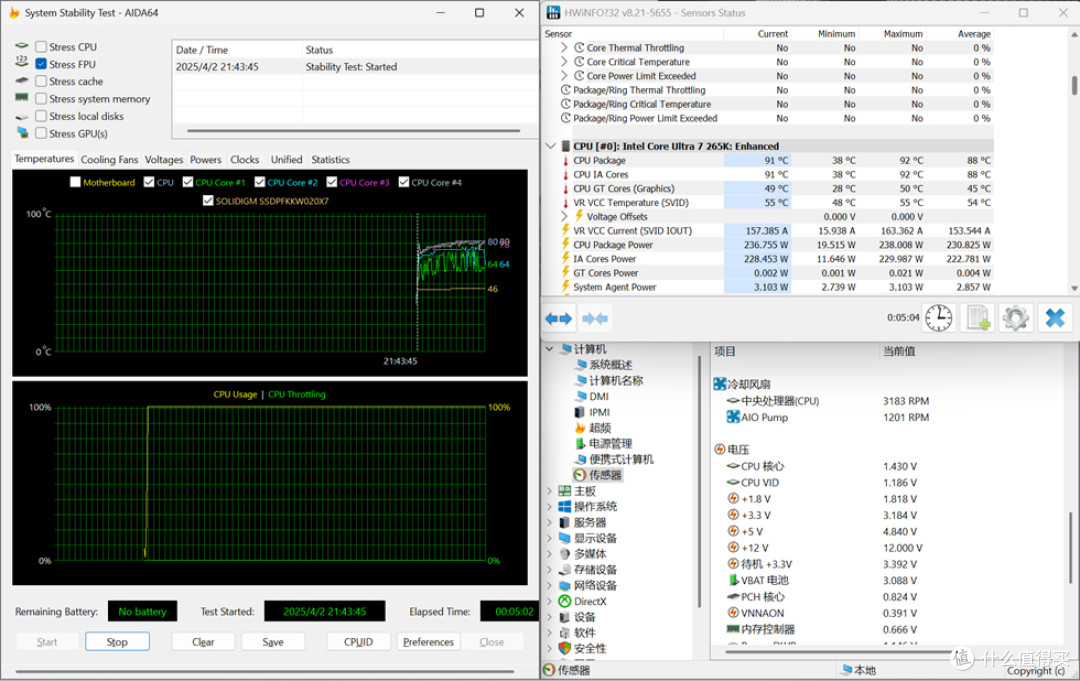
Task: Enable the Stress cache checkbox
Action: point(41,81)
